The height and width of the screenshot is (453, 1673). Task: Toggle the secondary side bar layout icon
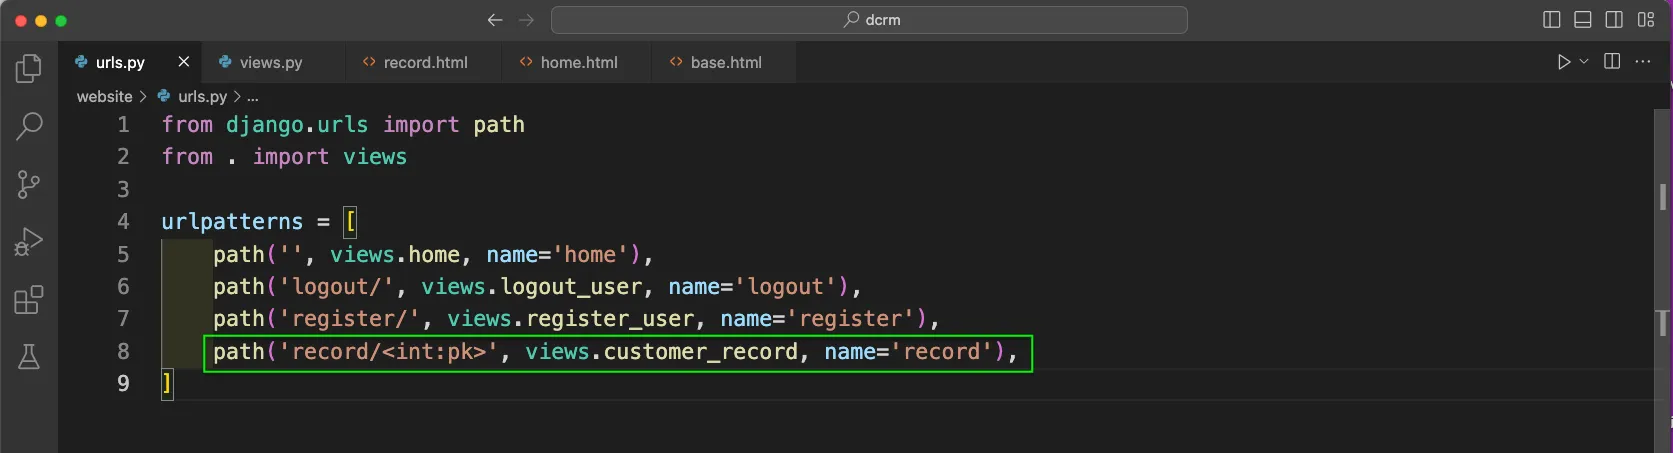1614,20
